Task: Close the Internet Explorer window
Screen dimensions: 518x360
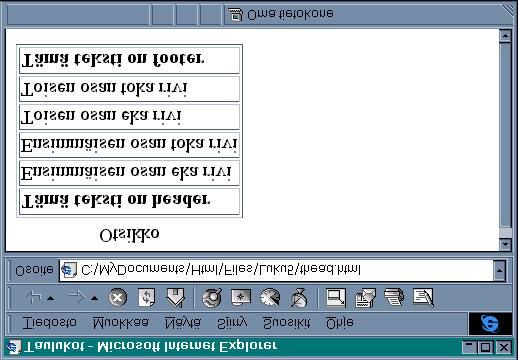Action: tap(503, 347)
